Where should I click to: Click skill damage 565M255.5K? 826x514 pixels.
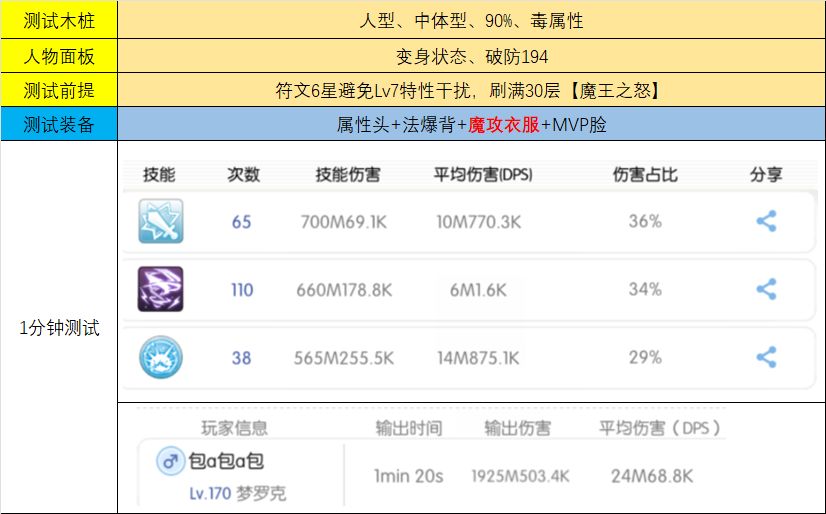pyautogui.click(x=343, y=358)
